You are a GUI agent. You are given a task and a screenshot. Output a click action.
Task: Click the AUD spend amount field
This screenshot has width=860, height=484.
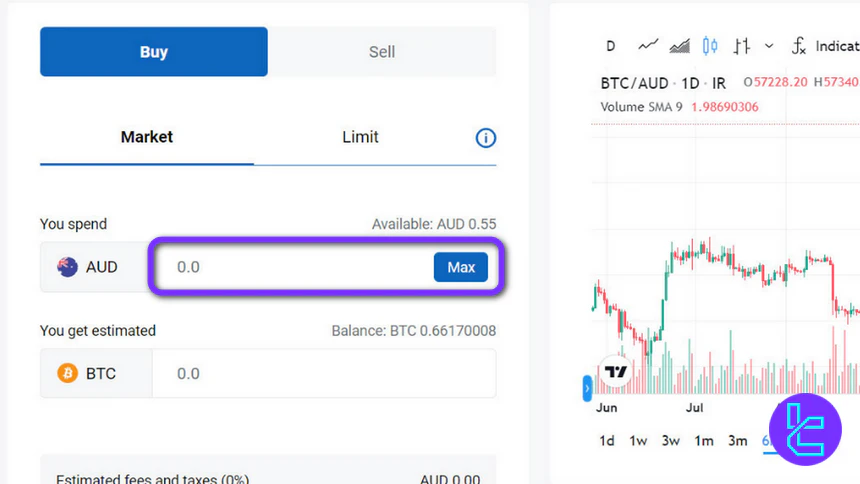point(295,267)
